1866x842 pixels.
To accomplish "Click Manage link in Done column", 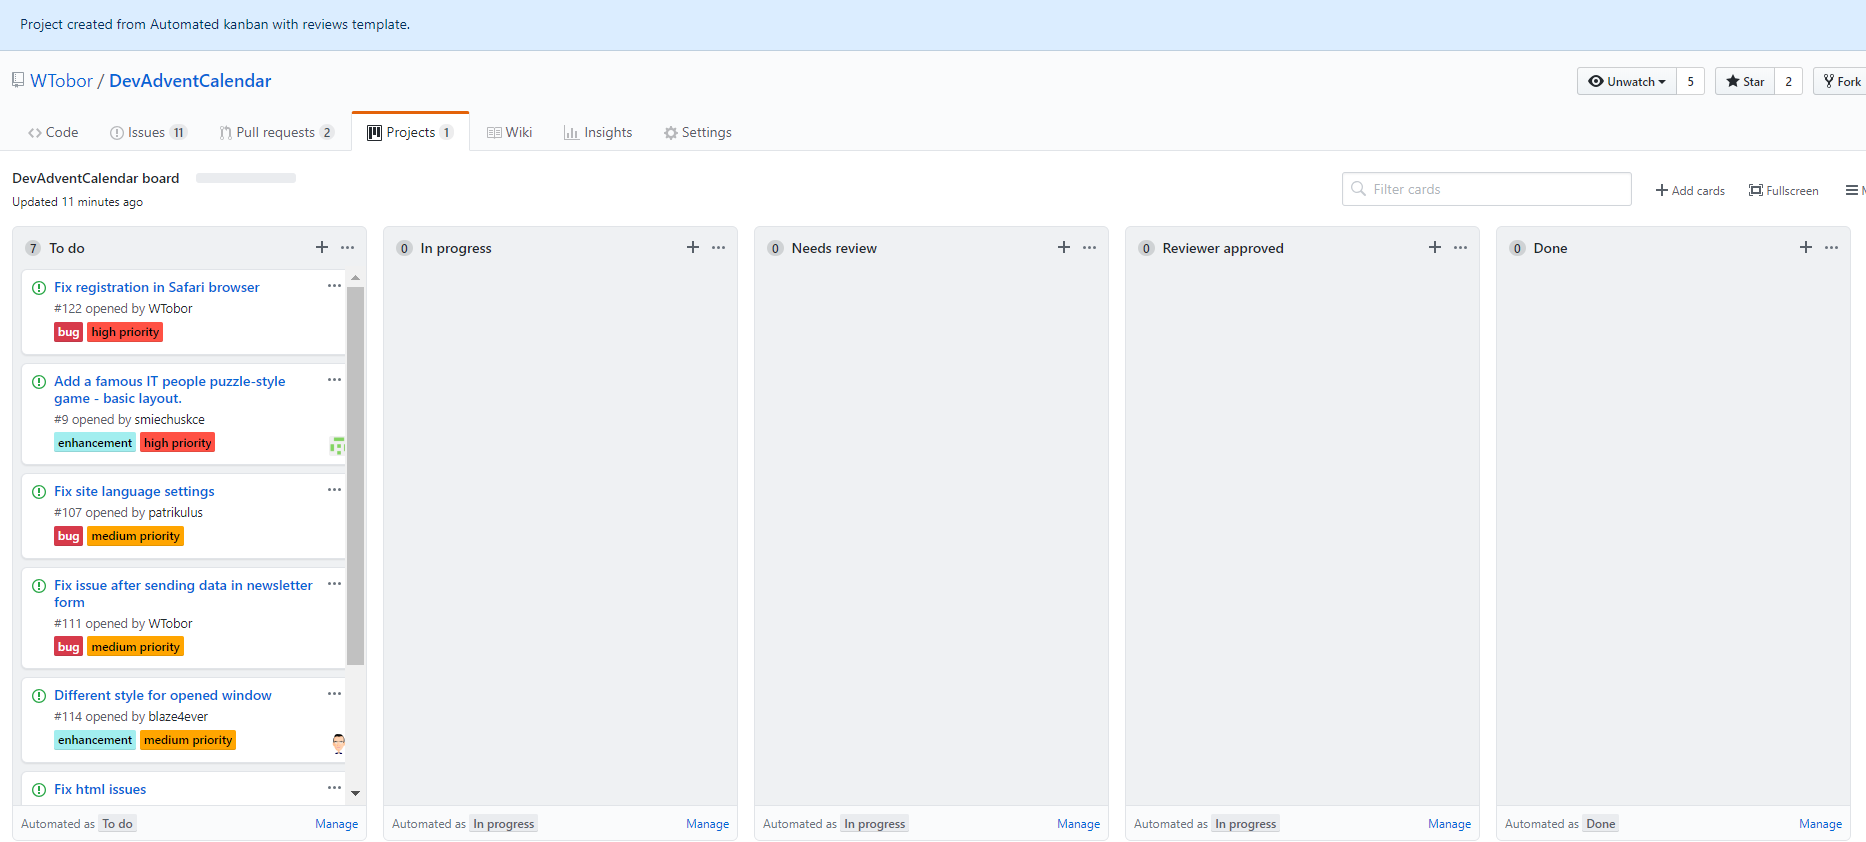I will coord(1820,824).
